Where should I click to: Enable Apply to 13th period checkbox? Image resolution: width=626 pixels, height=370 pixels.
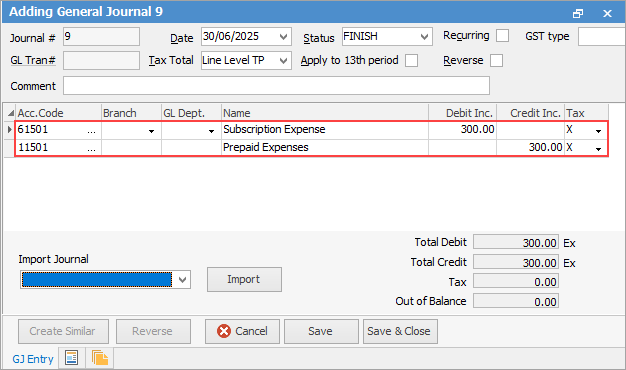(x=412, y=61)
